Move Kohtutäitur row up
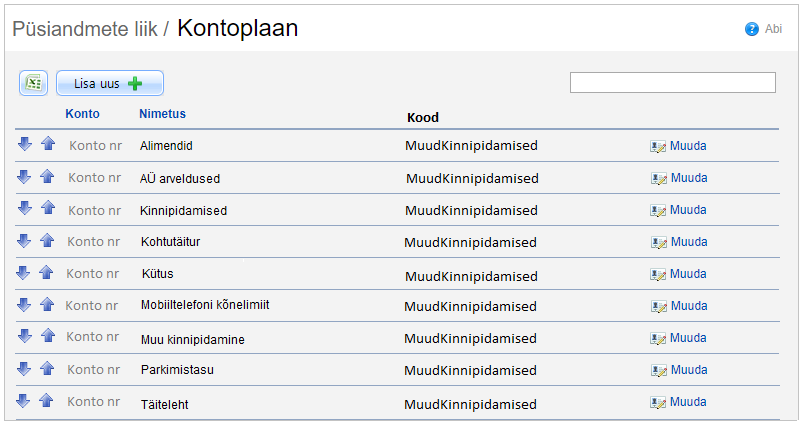This screenshot has width=804, height=424. pyautogui.click(x=46, y=240)
